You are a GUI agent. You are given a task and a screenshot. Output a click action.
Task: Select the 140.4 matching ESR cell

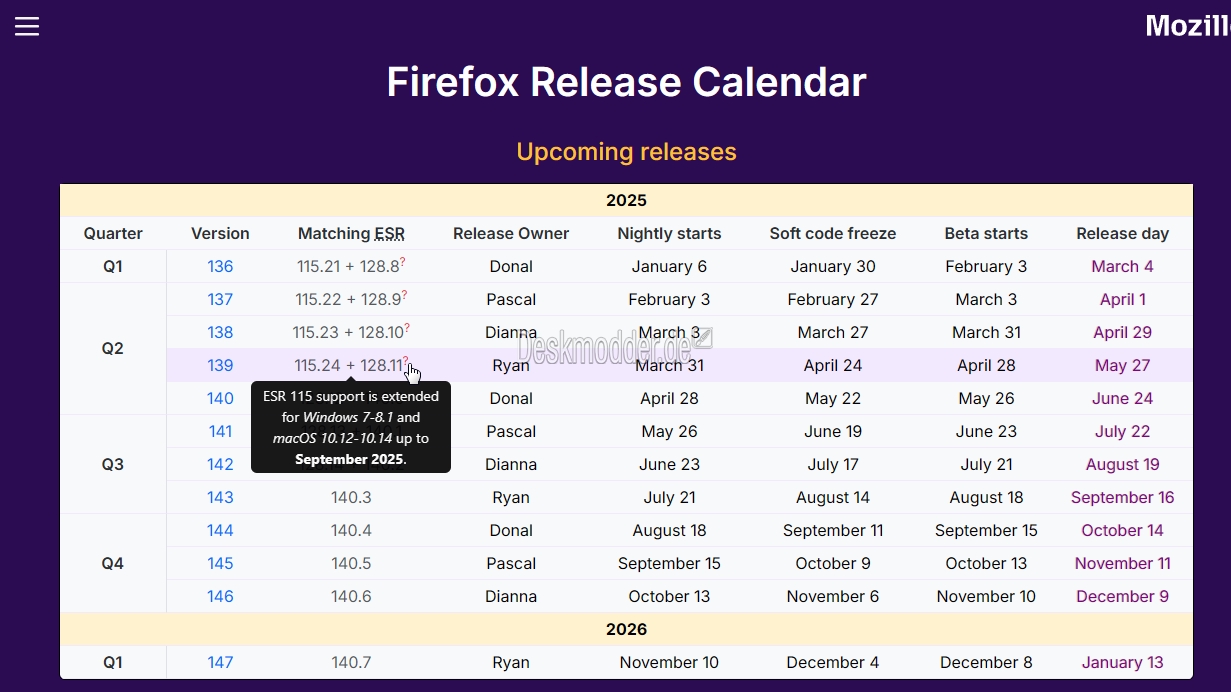click(x=351, y=530)
